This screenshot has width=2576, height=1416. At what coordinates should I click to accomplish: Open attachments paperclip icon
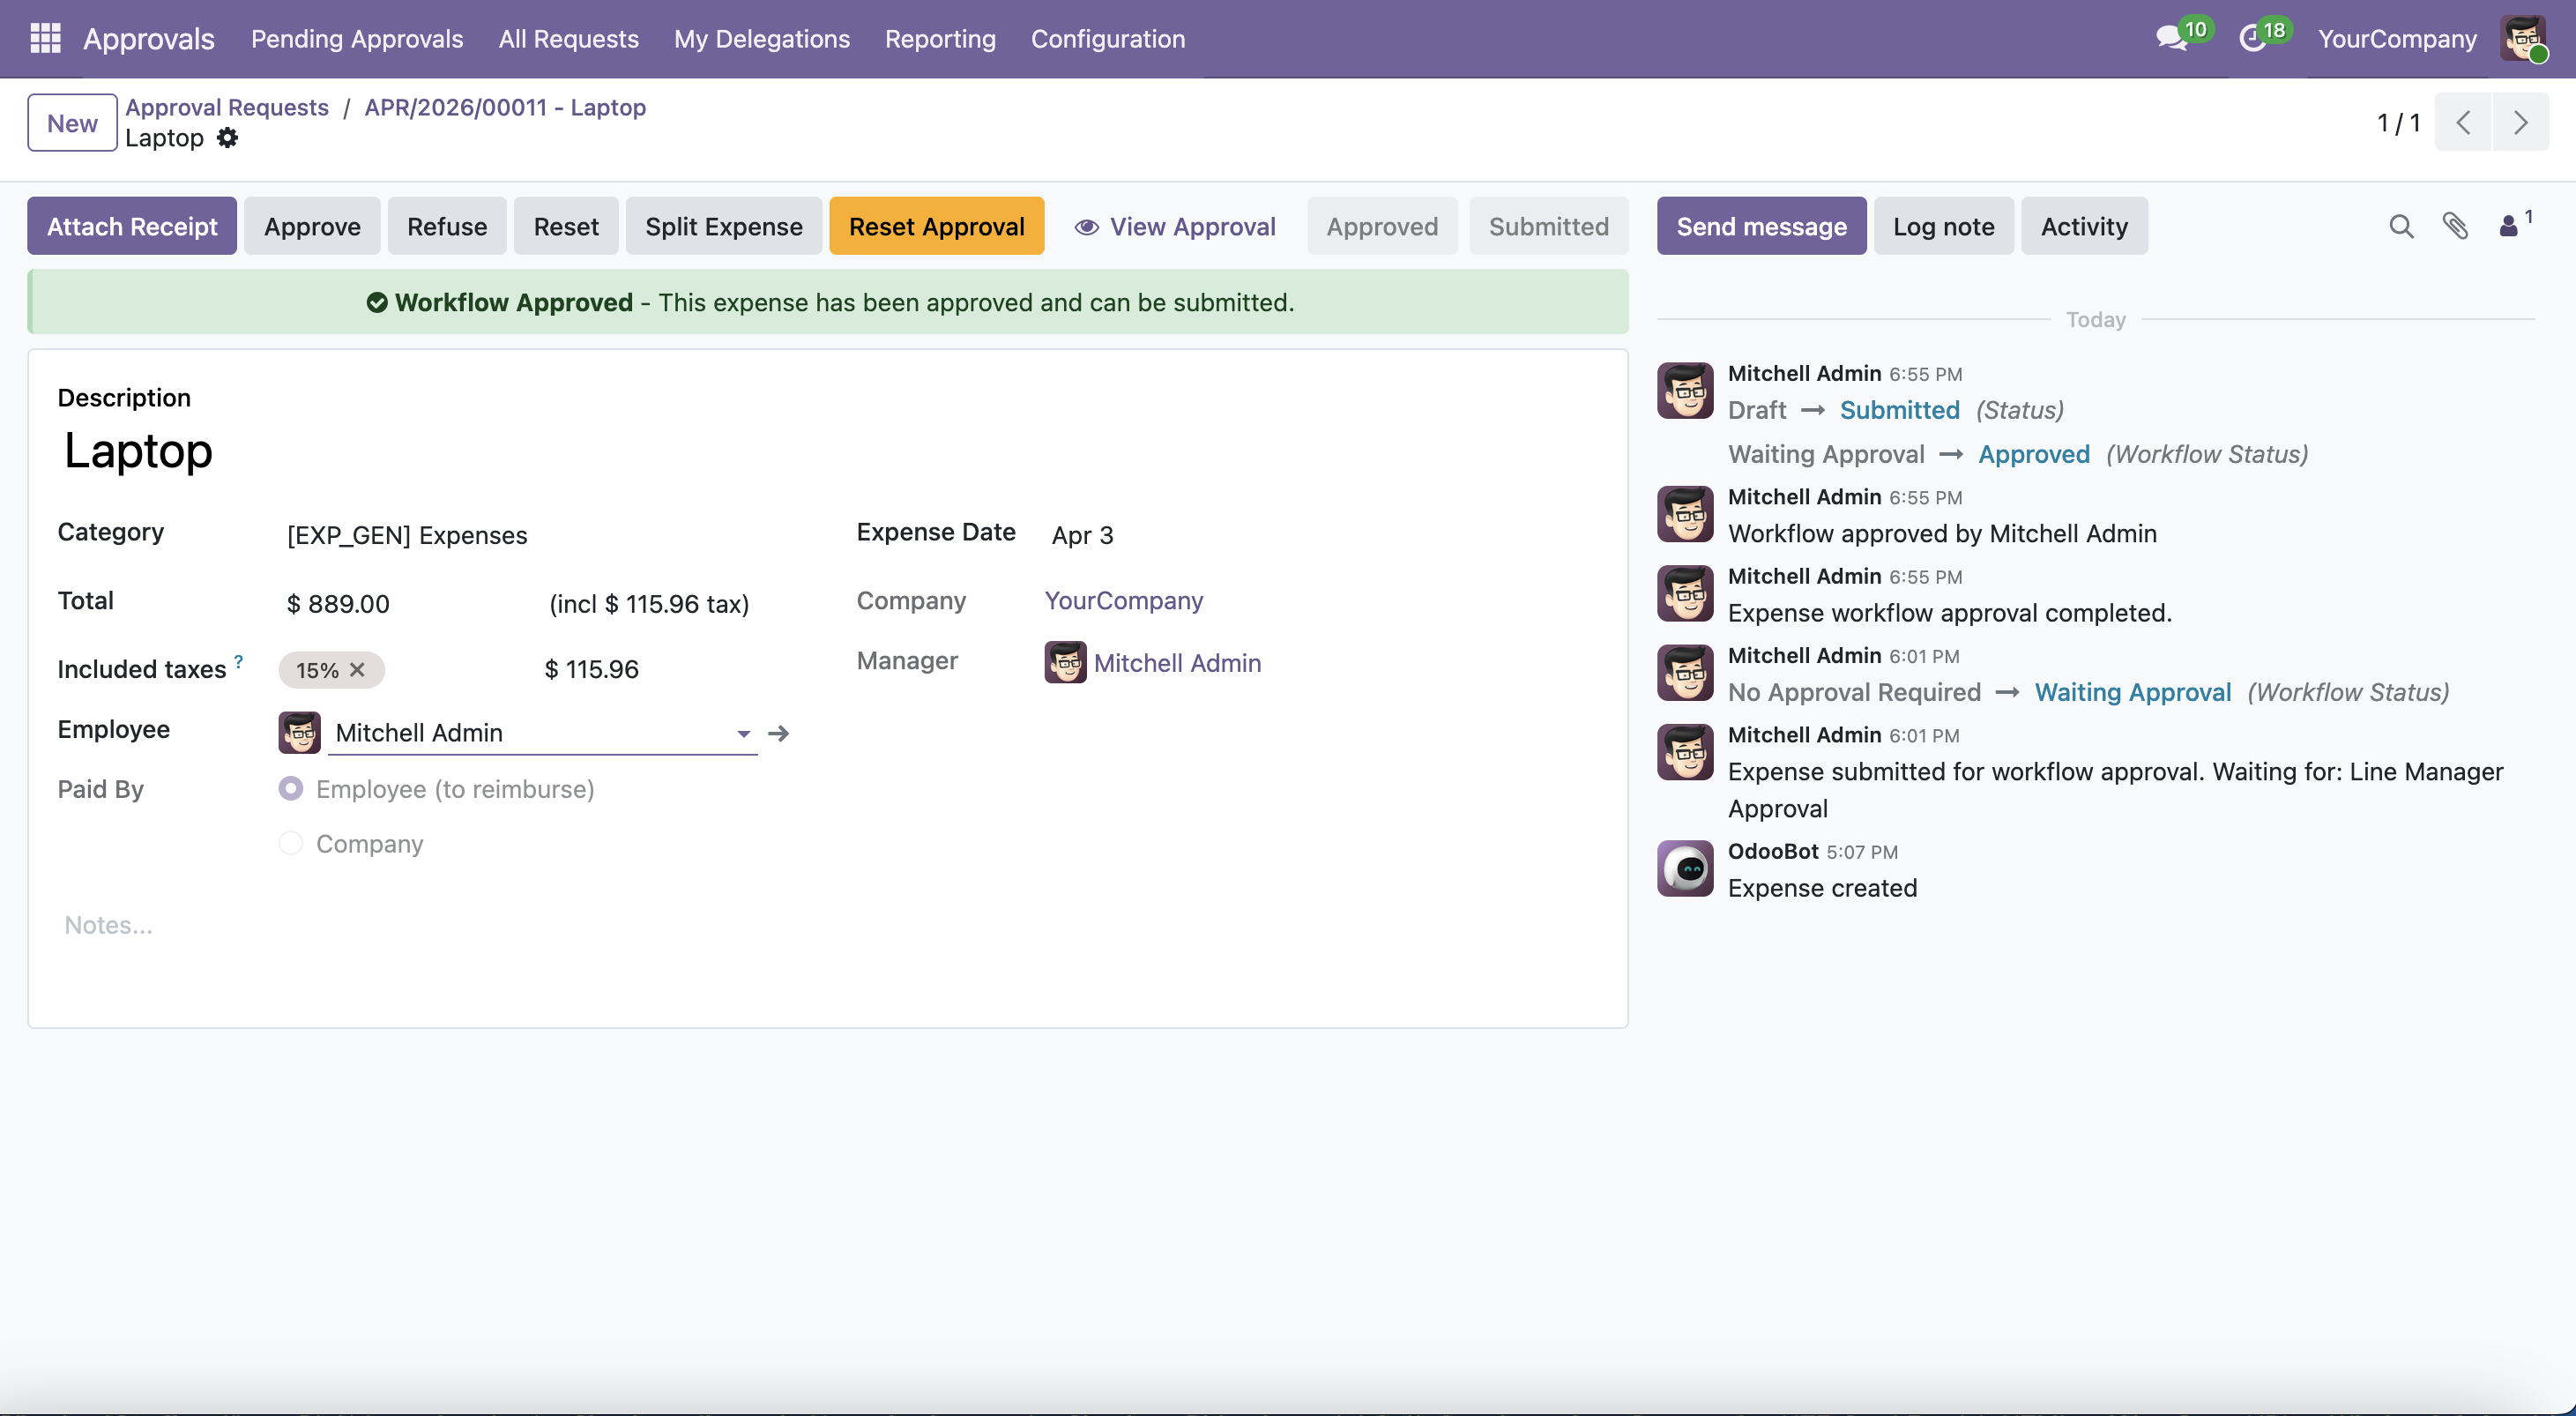coord(2456,227)
